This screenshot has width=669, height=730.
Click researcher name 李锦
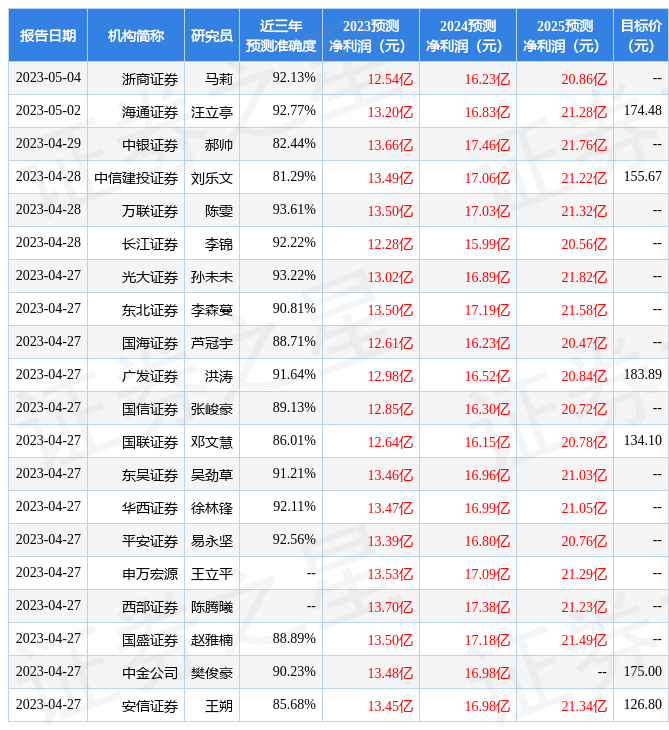click(x=219, y=244)
